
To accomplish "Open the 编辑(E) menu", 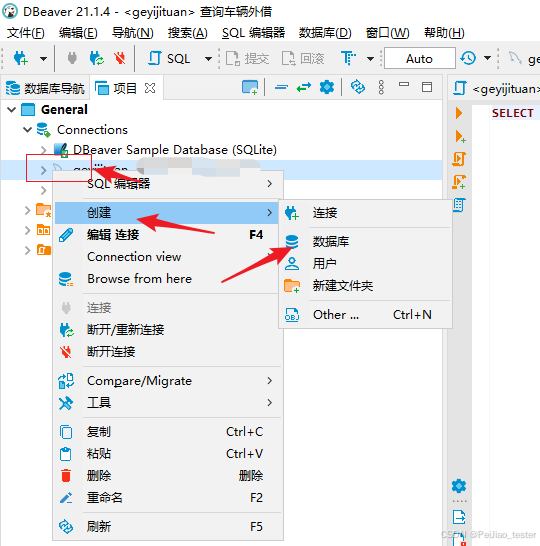I will [x=78, y=33].
